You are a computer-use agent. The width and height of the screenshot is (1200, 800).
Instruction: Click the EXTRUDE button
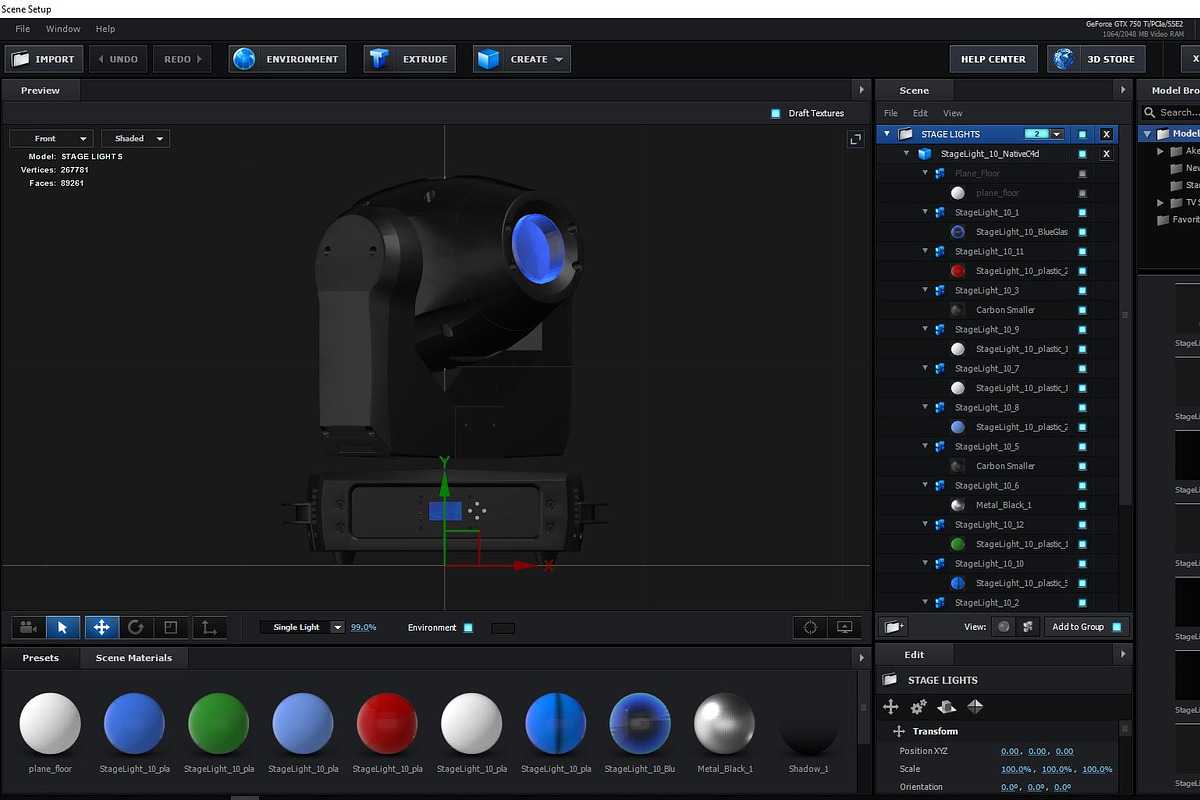tap(409, 59)
